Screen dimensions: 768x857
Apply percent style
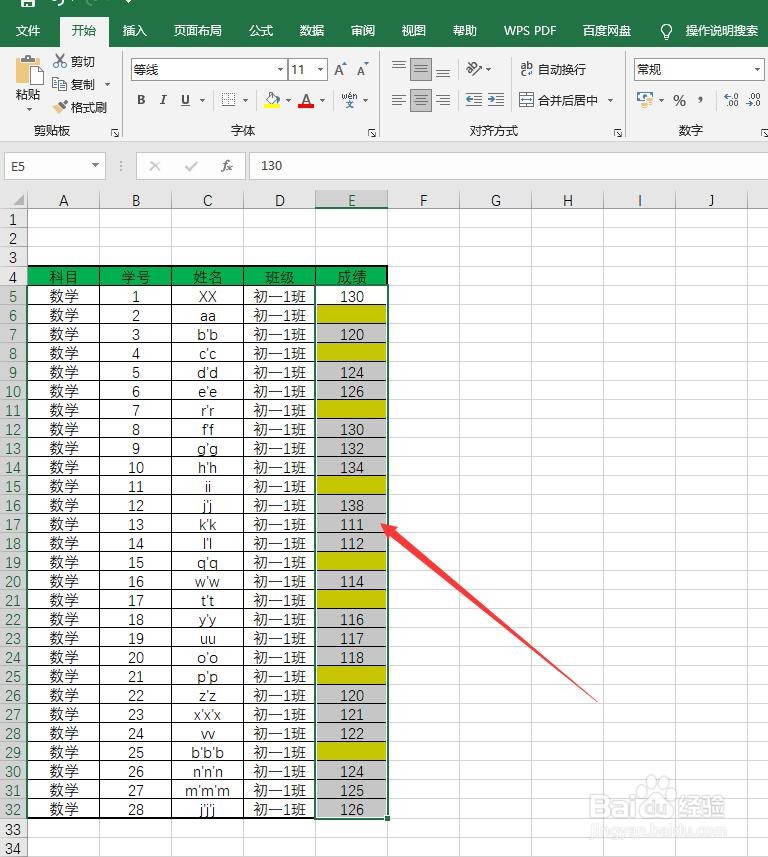679,100
